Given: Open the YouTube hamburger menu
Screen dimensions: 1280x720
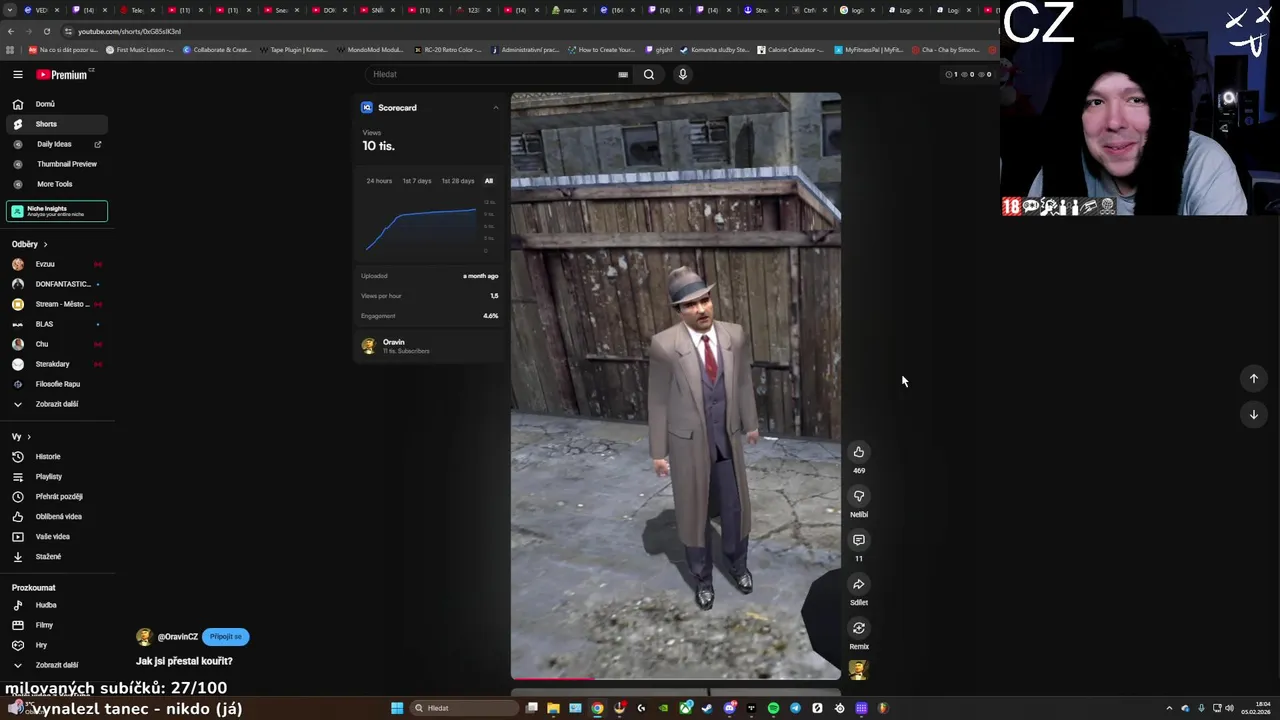Looking at the screenshot, I should tap(17, 74).
